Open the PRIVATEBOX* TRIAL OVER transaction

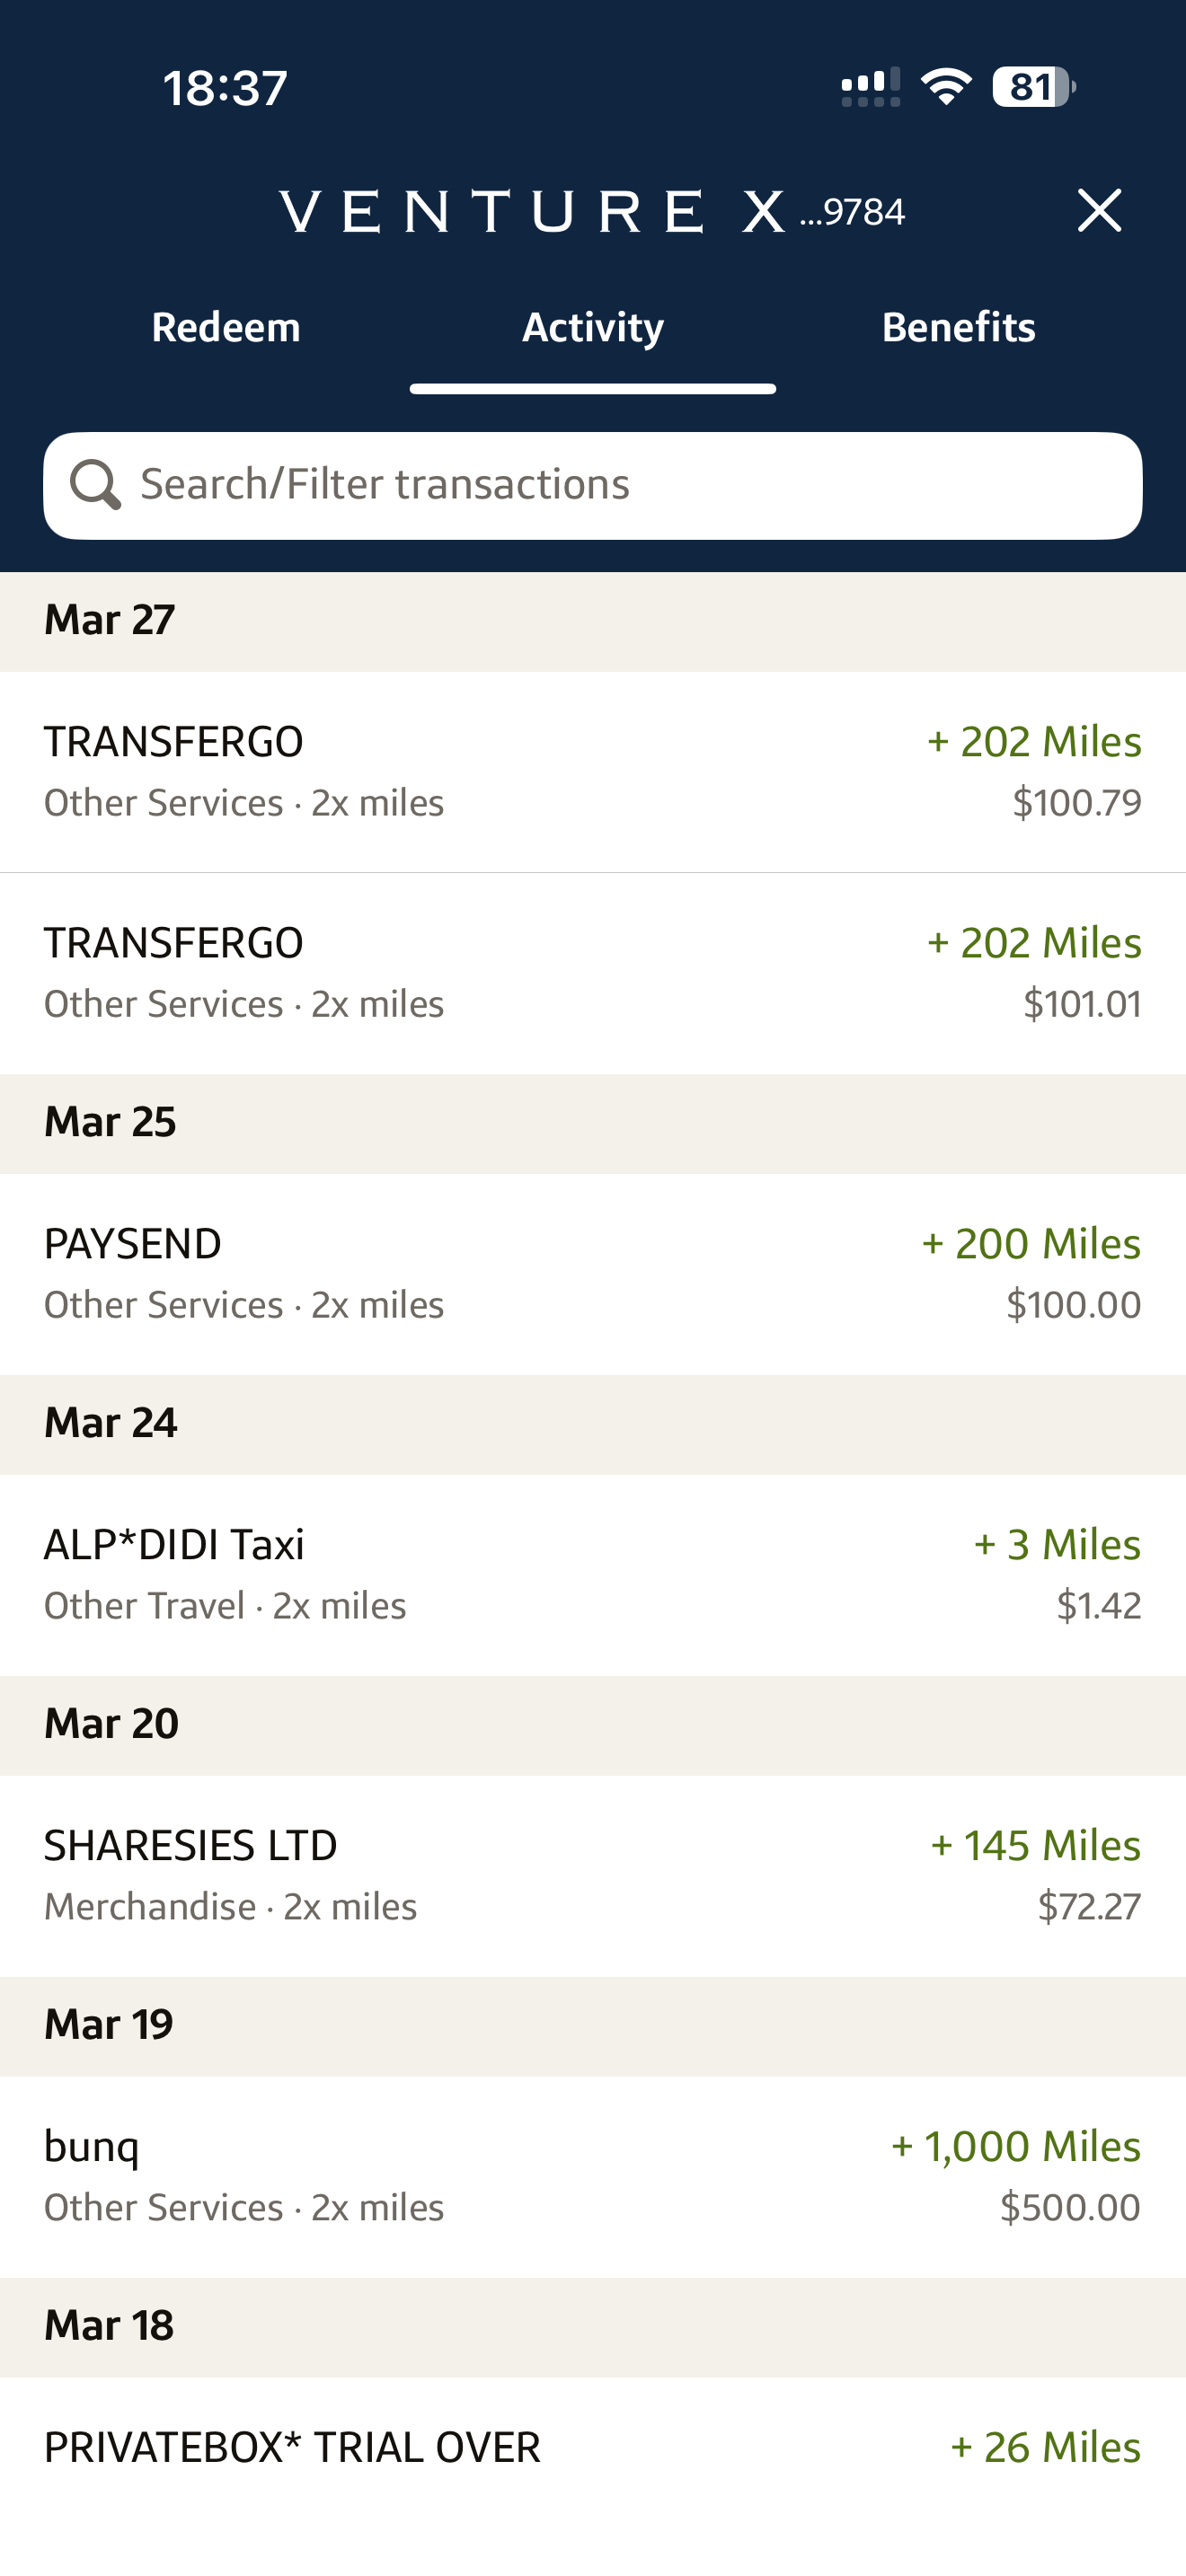tap(593, 2448)
